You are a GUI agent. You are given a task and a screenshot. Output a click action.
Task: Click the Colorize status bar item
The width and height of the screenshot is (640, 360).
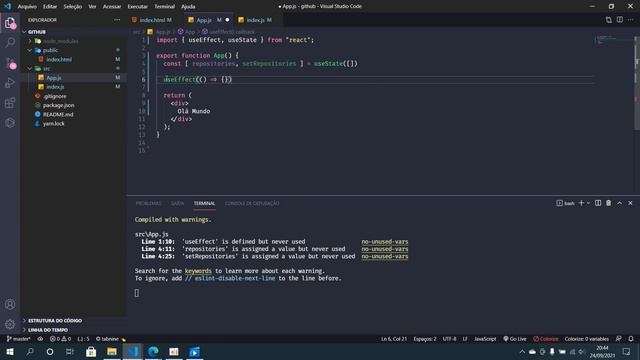[546, 339]
